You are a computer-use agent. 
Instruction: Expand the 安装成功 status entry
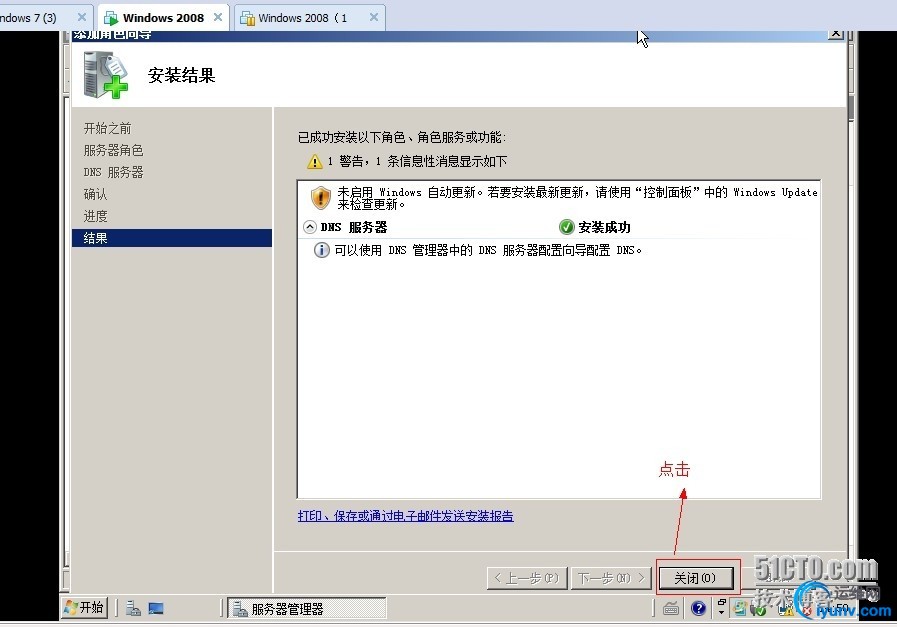pyautogui.click(x=566, y=227)
